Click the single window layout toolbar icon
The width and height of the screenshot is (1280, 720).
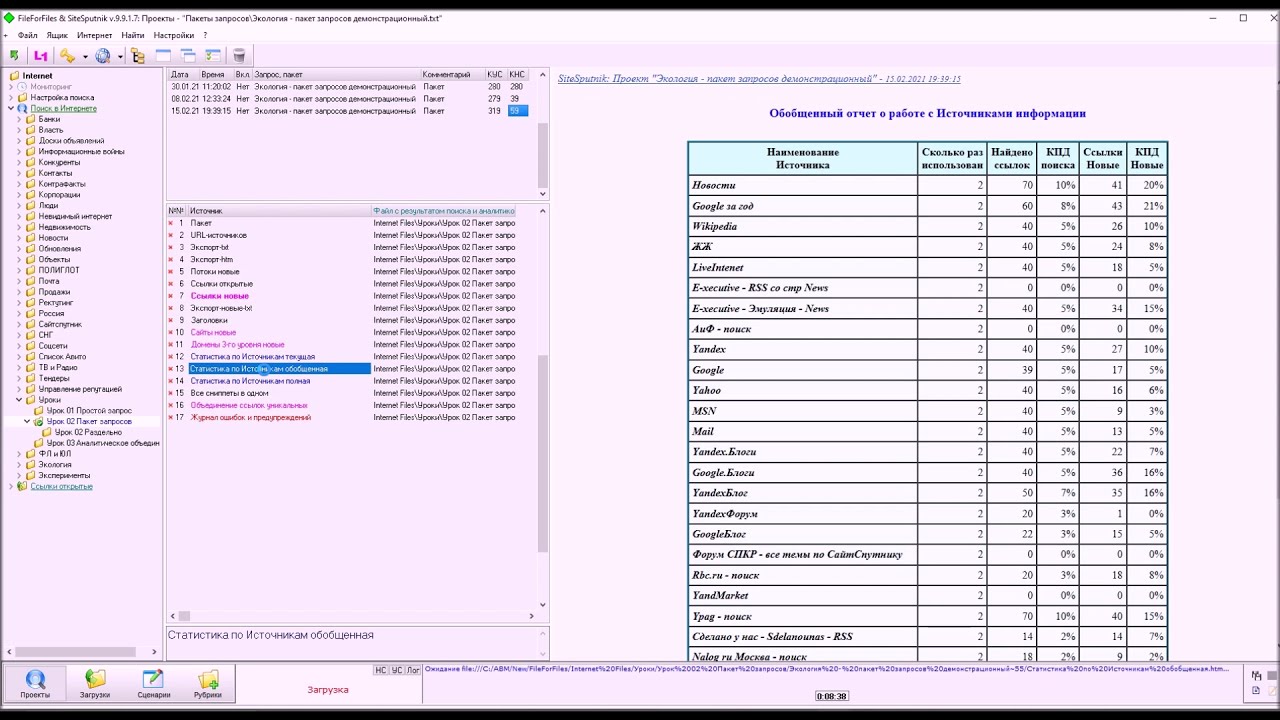(163, 56)
